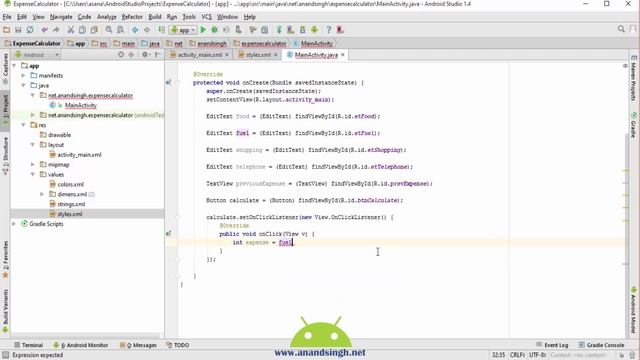Click the Undo arrow icon
Screen dimensions: 640x360
point(44,30)
